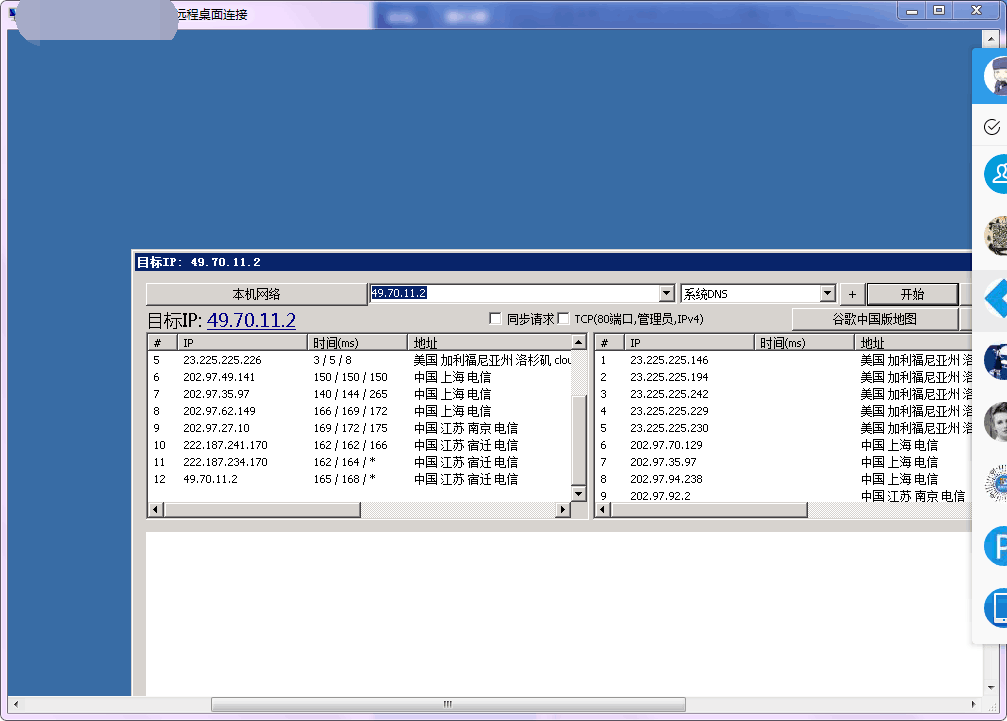The height and width of the screenshot is (721, 1007).
Task: Sort left table by IP column header
Action: tap(243, 343)
